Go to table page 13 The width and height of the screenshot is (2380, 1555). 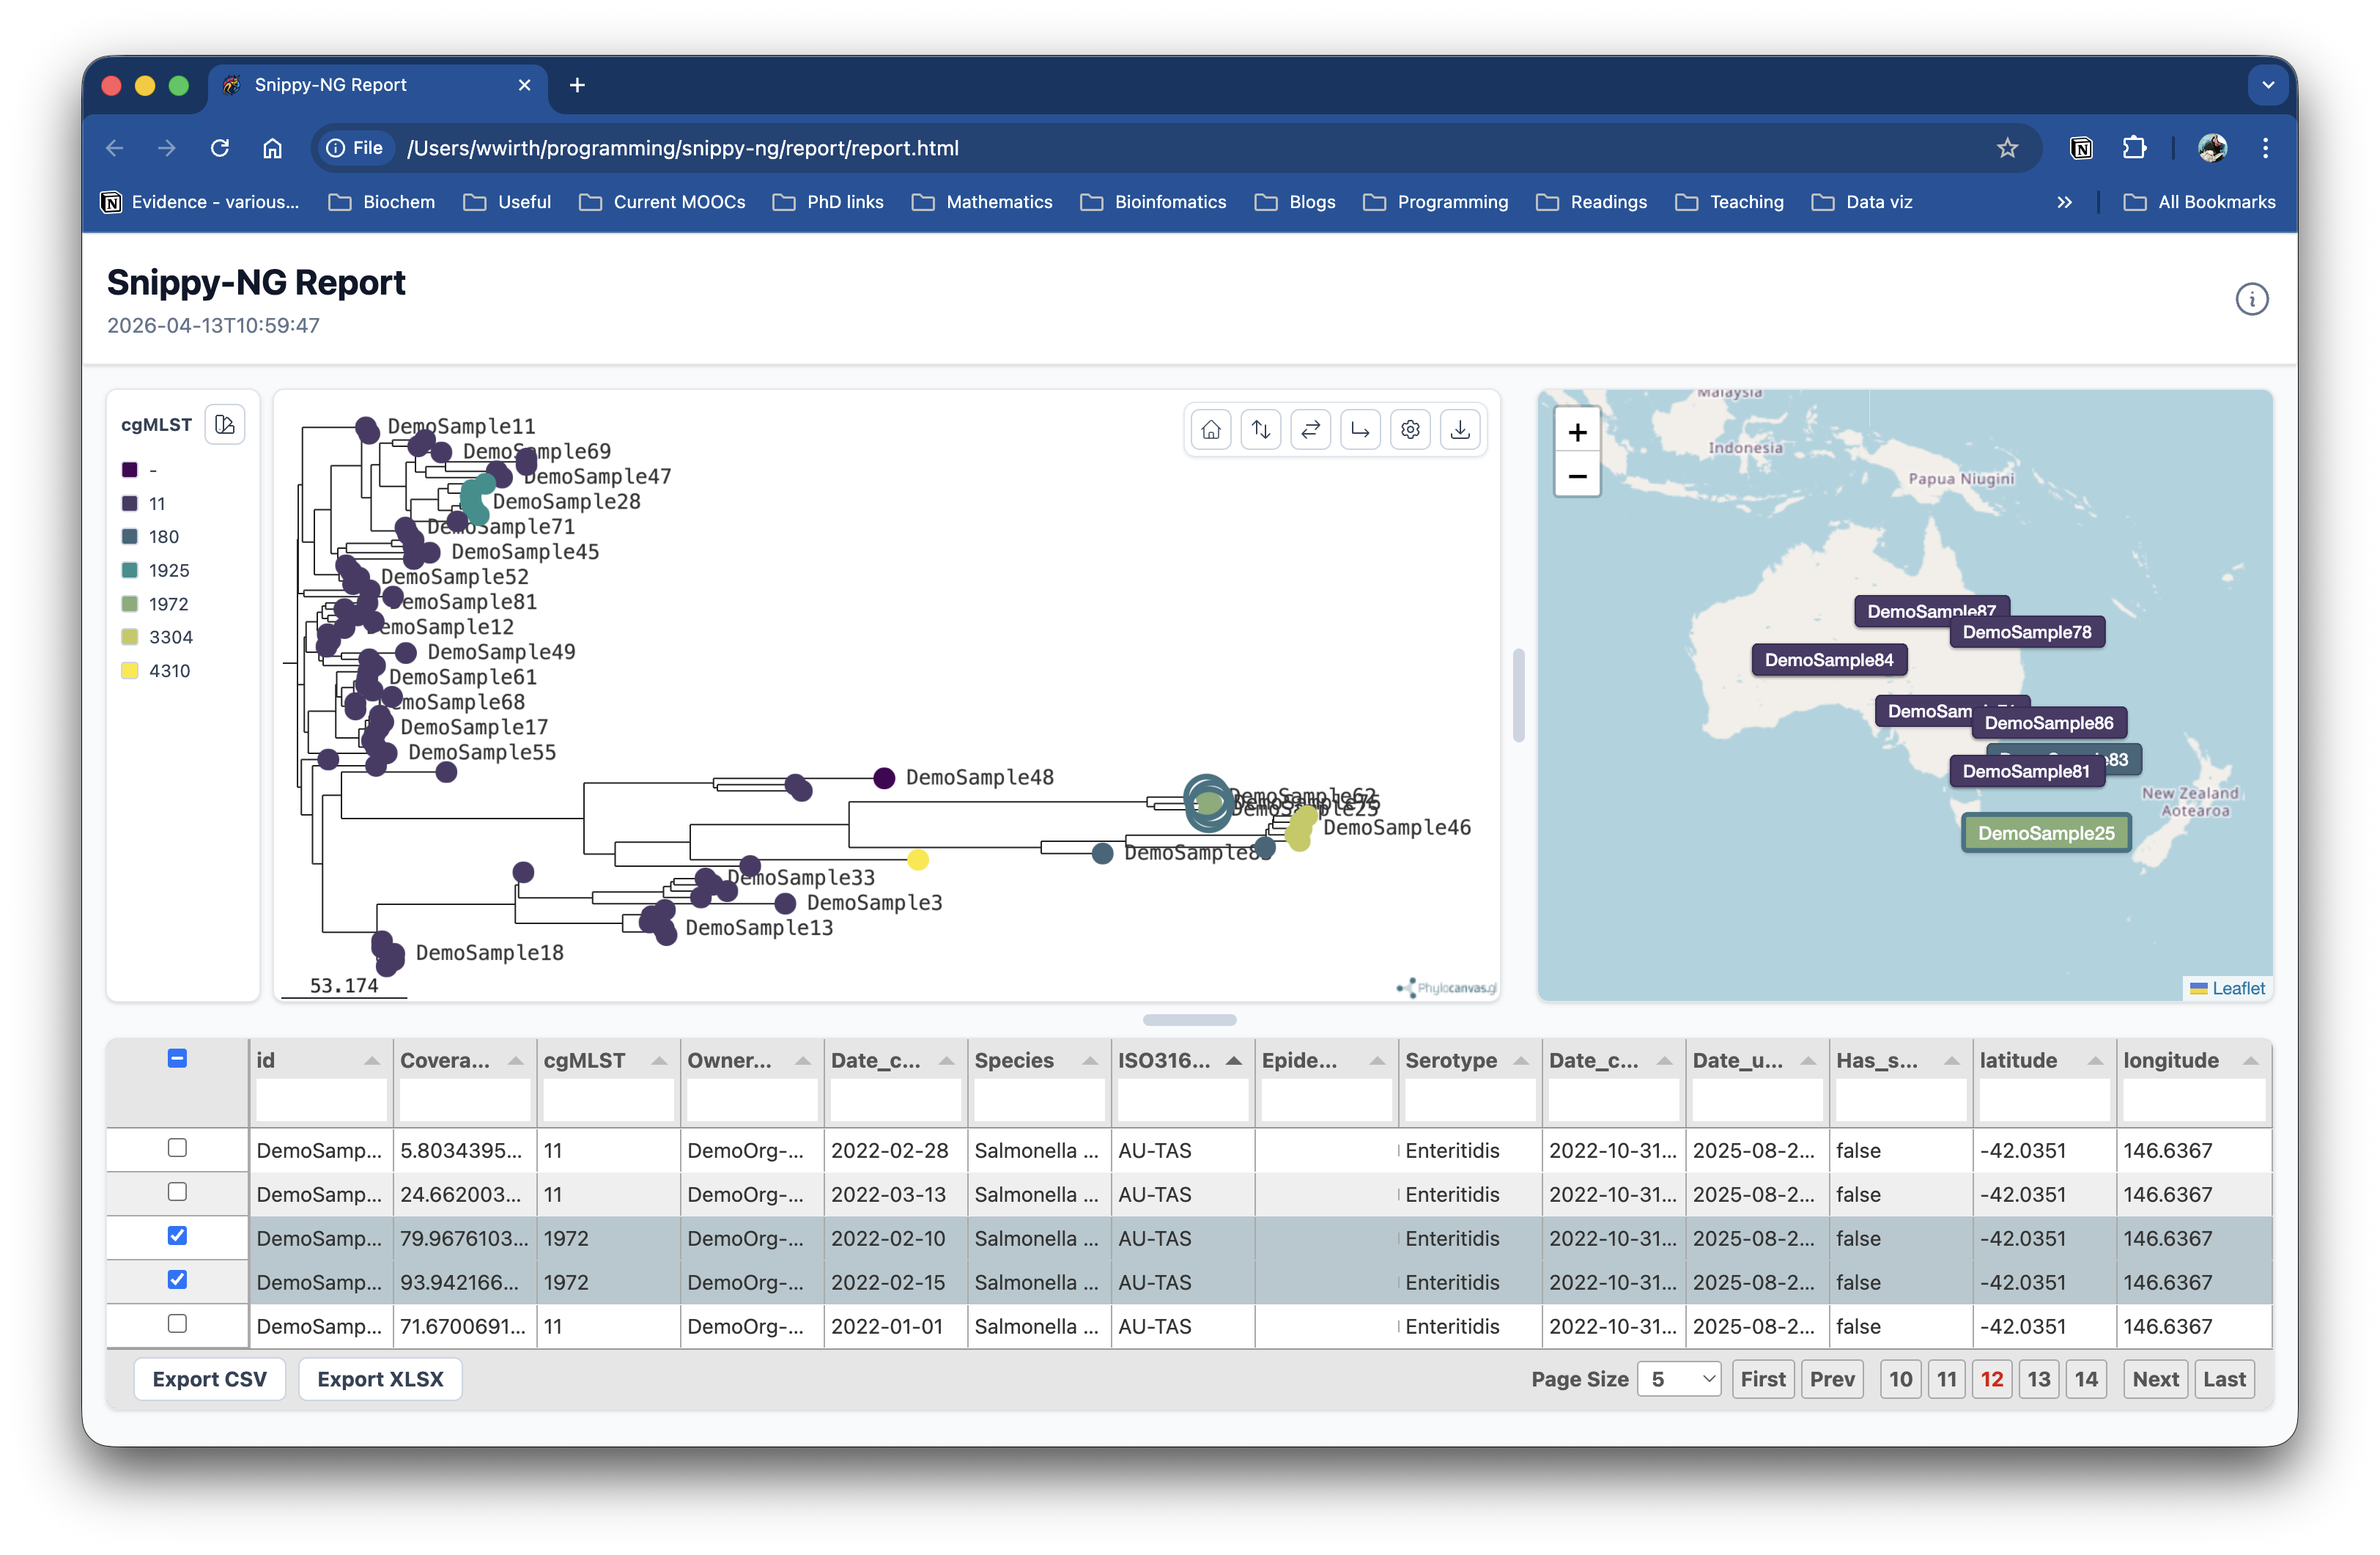[2038, 1379]
